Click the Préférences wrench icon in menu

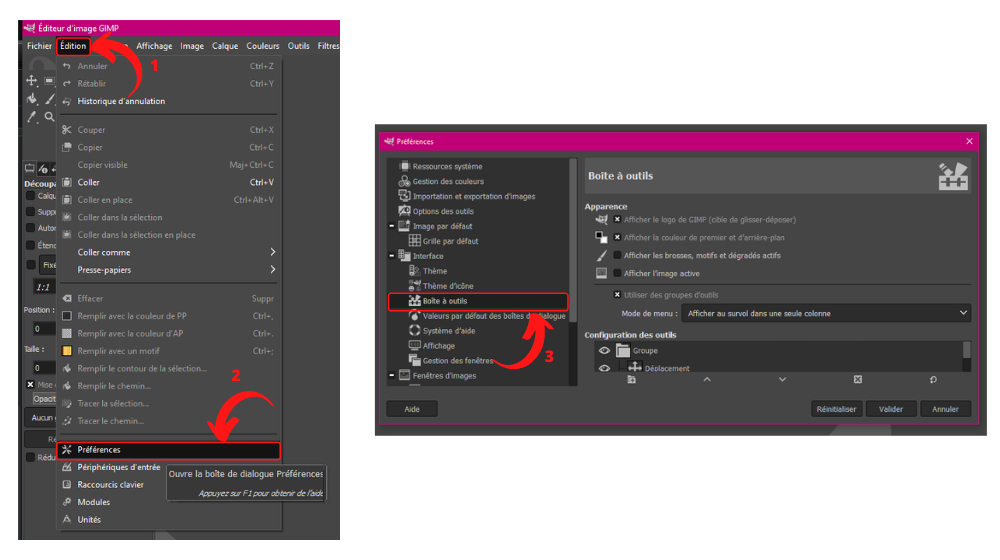tap(66, 450)
